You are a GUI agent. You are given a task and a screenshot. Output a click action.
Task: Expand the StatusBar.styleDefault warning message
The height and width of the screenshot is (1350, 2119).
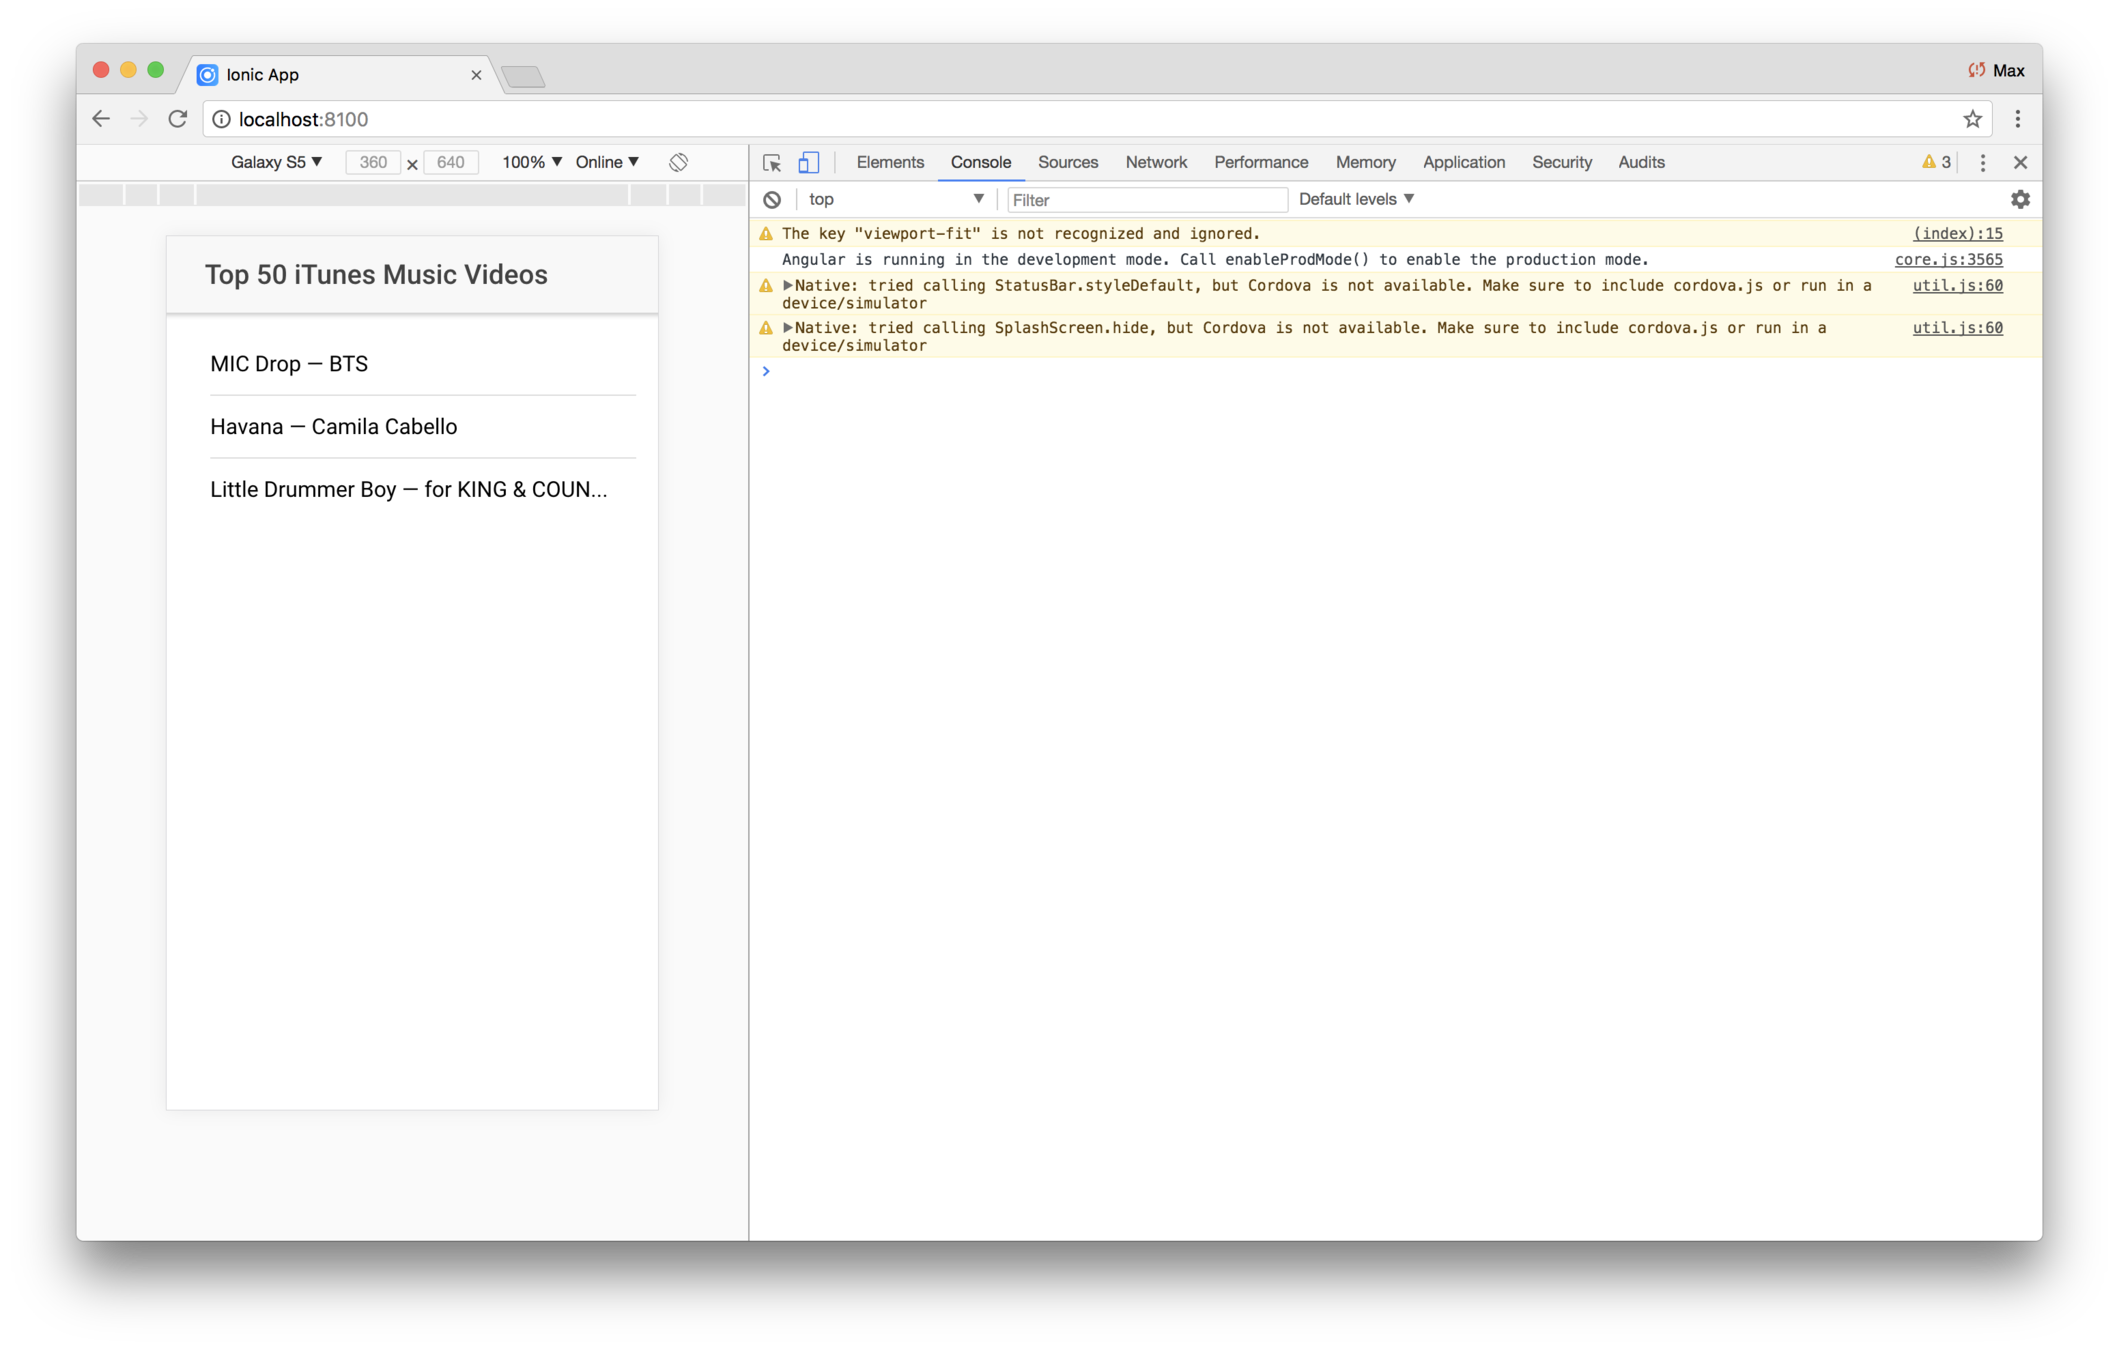[x=788, y=286]
